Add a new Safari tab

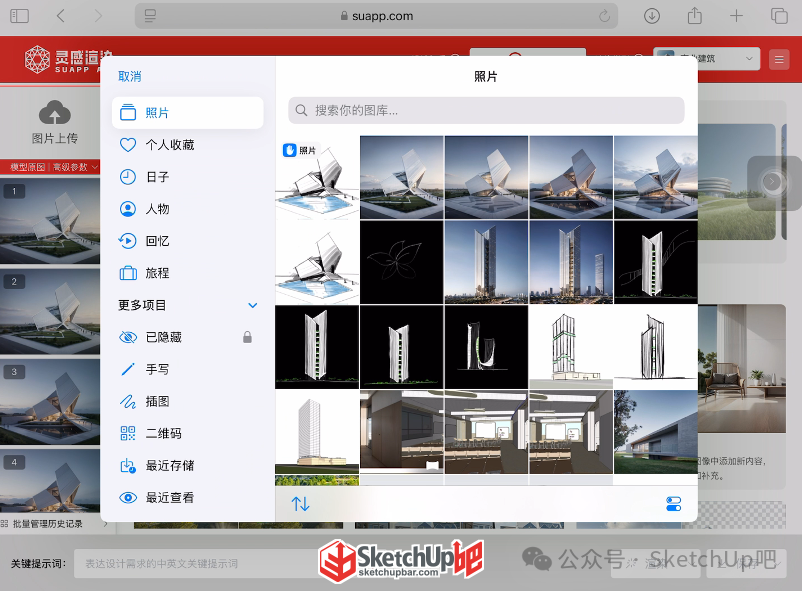tap(736, 16)
